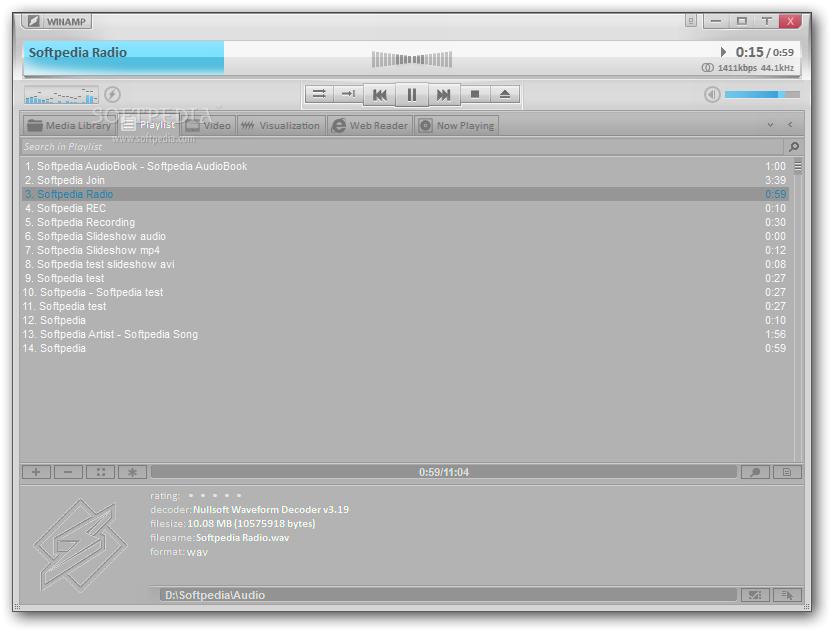The width and height of the screenshot is (832, 632).
Task: Add files with the plus button
Action: [x=36, y=472]
